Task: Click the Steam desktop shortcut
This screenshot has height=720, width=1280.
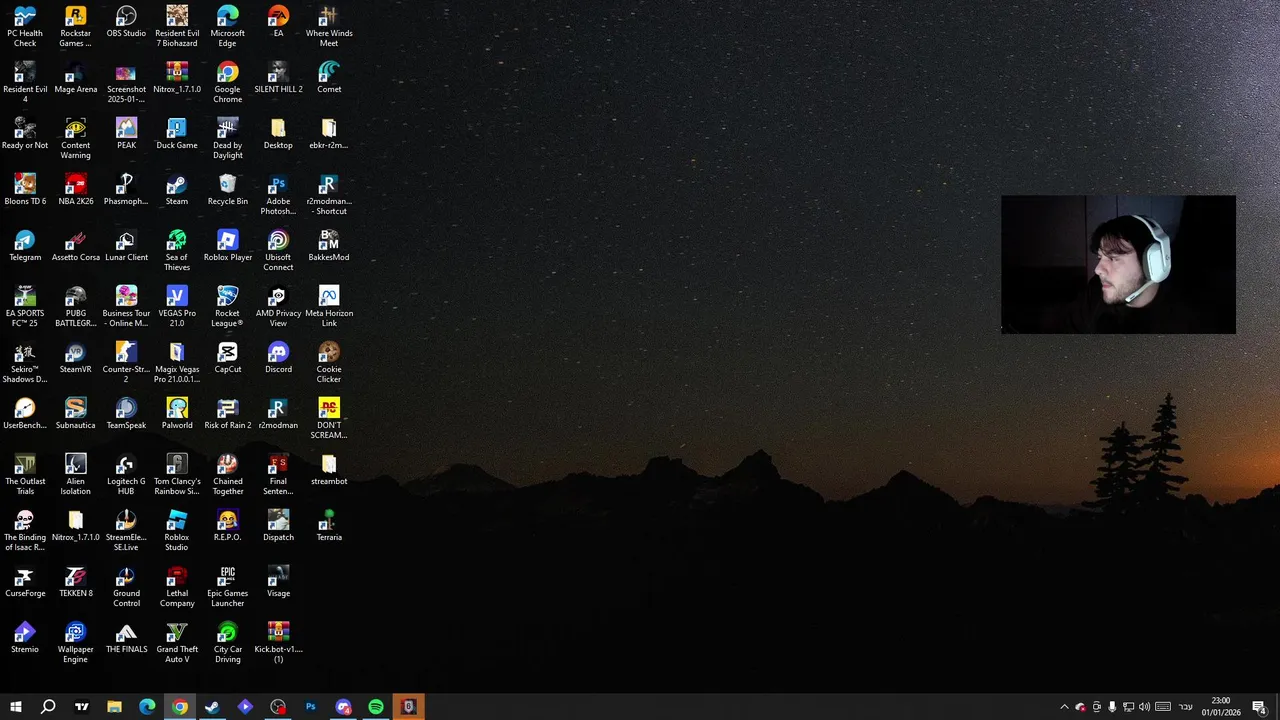Action: click(177, 190)
